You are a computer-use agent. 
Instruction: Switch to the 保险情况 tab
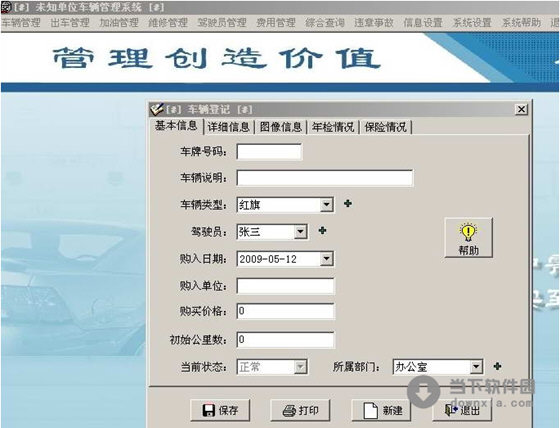(385, 127)
